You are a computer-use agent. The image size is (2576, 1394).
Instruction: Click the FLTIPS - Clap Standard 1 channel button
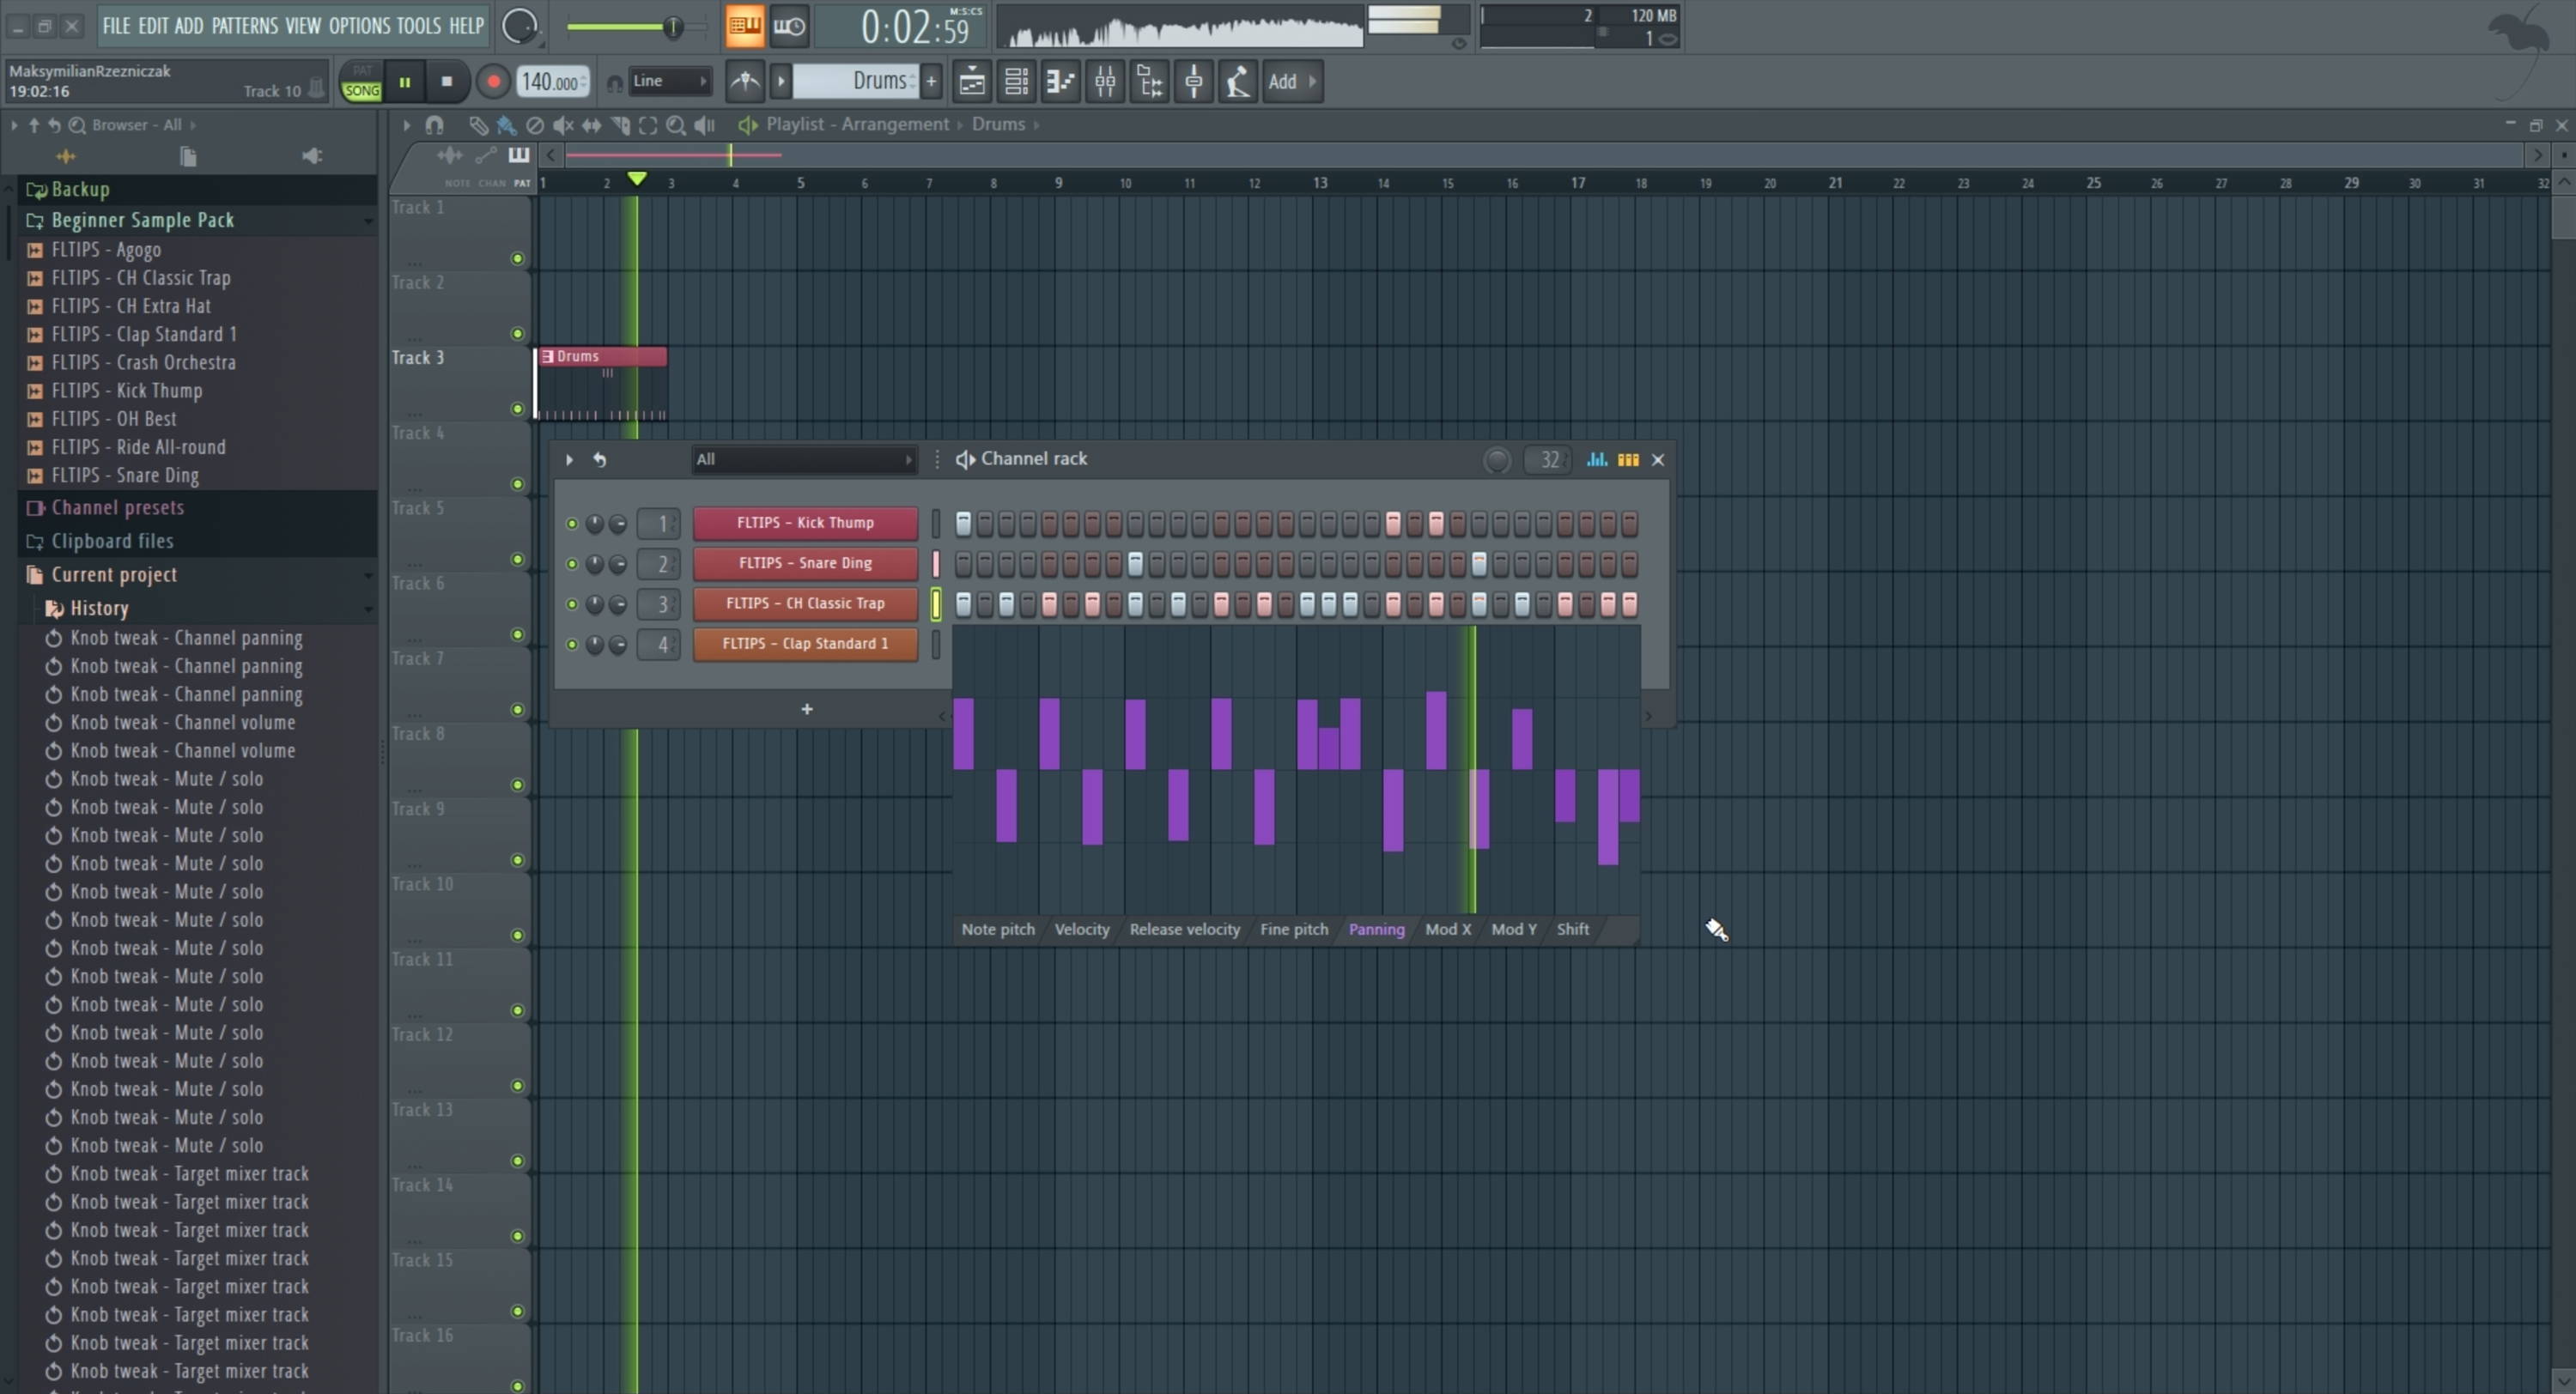pos(805,644)
